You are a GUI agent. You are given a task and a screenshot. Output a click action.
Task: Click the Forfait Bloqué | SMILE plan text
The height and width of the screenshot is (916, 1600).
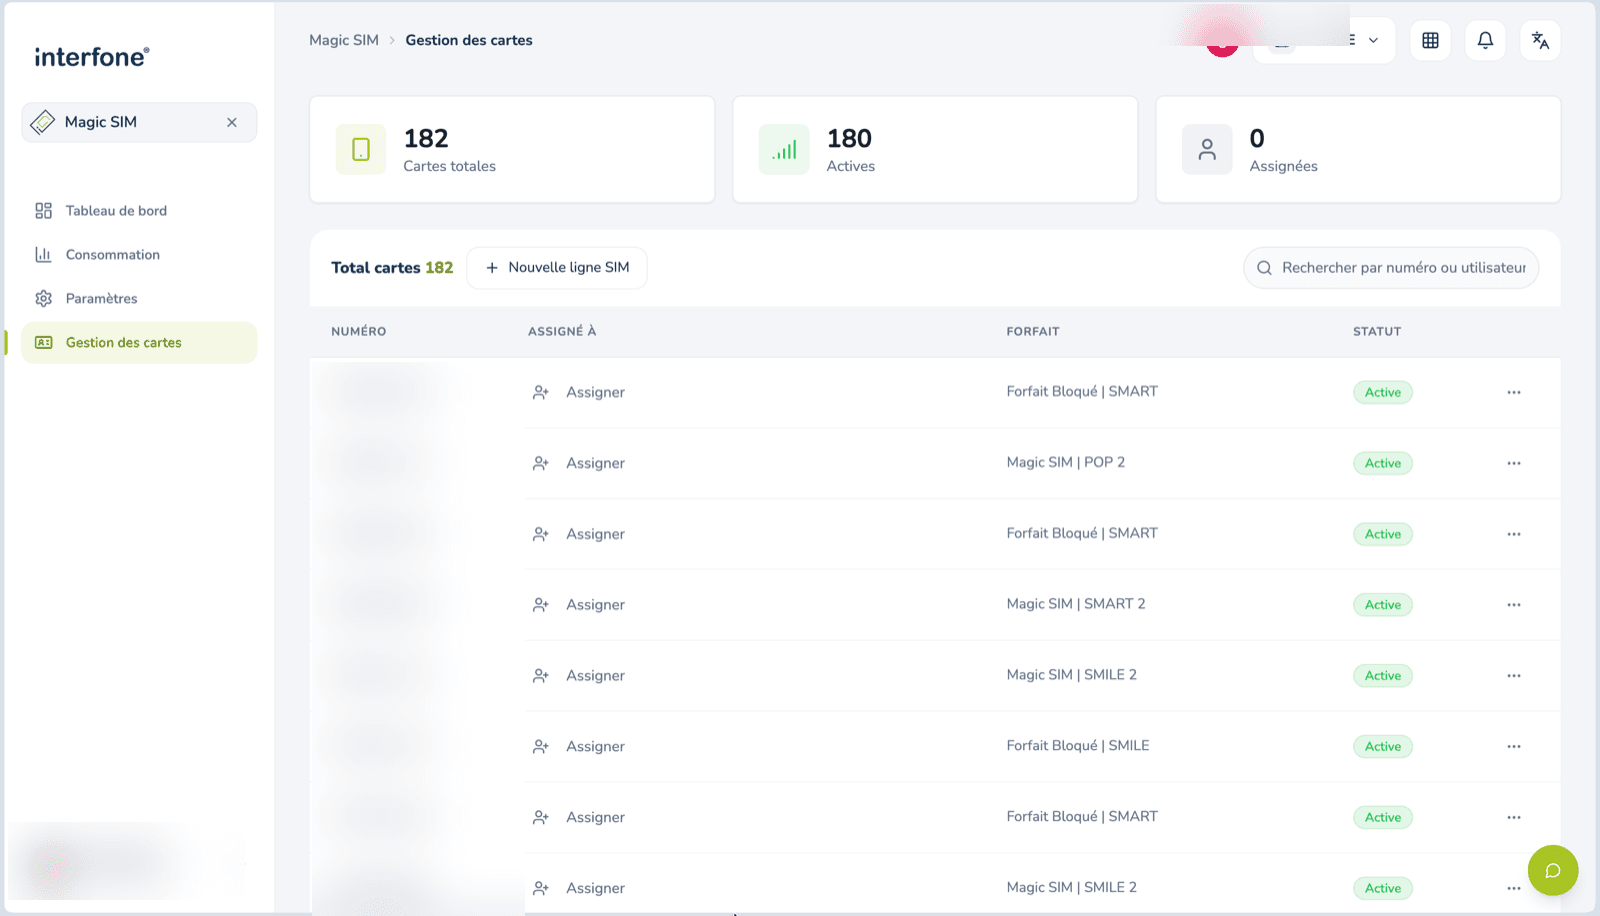click(x=1078, y=746)
